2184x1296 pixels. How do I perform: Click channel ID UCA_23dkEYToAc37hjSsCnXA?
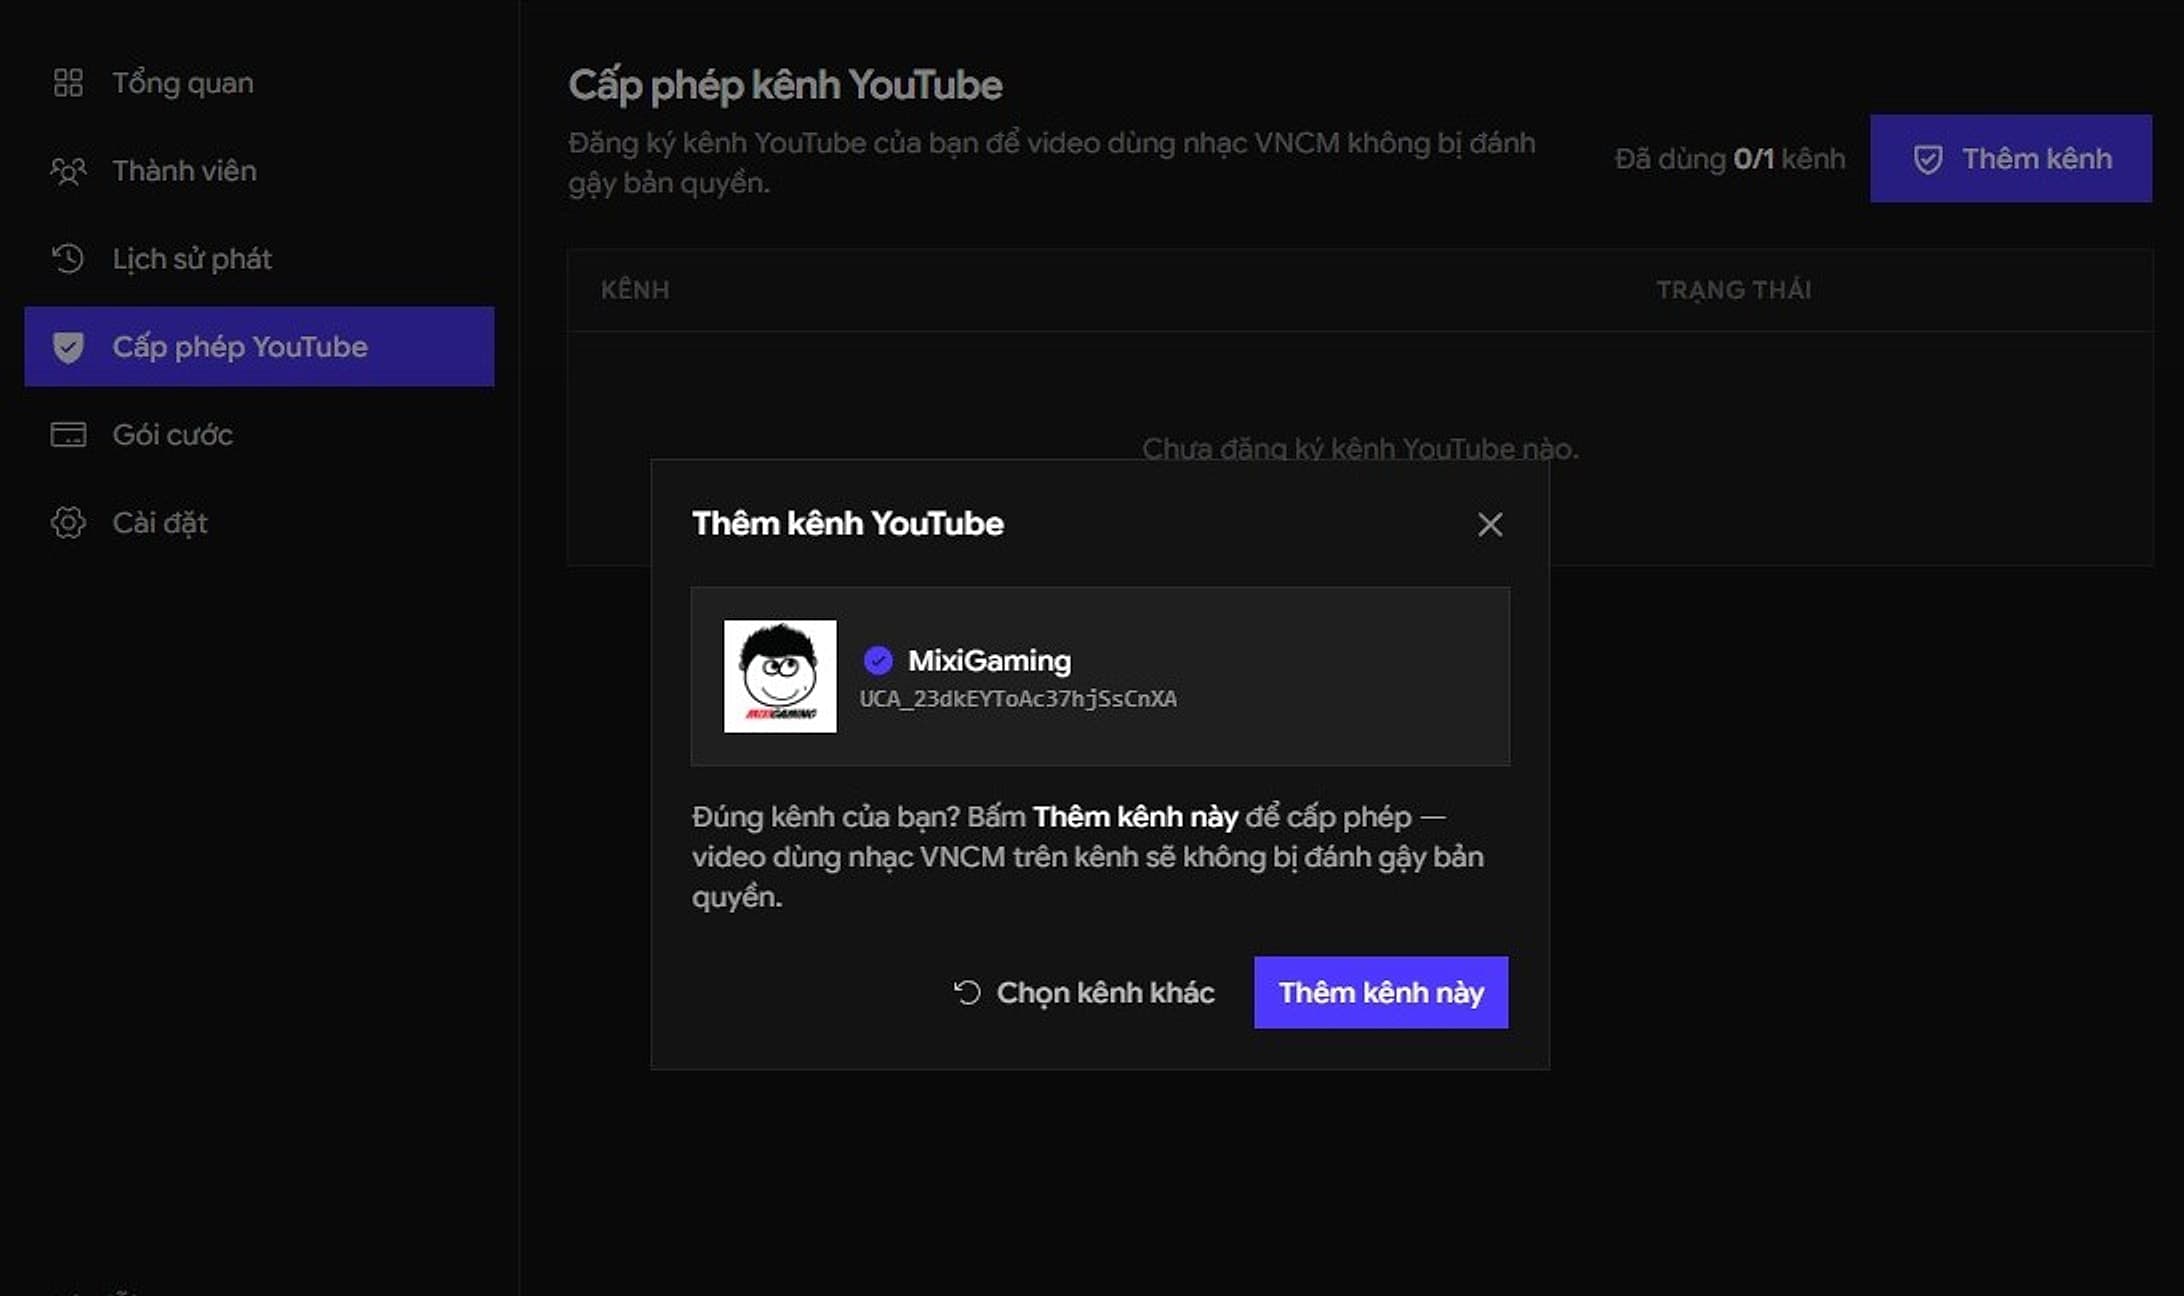pyautogui.click(x=1018, y=699)
